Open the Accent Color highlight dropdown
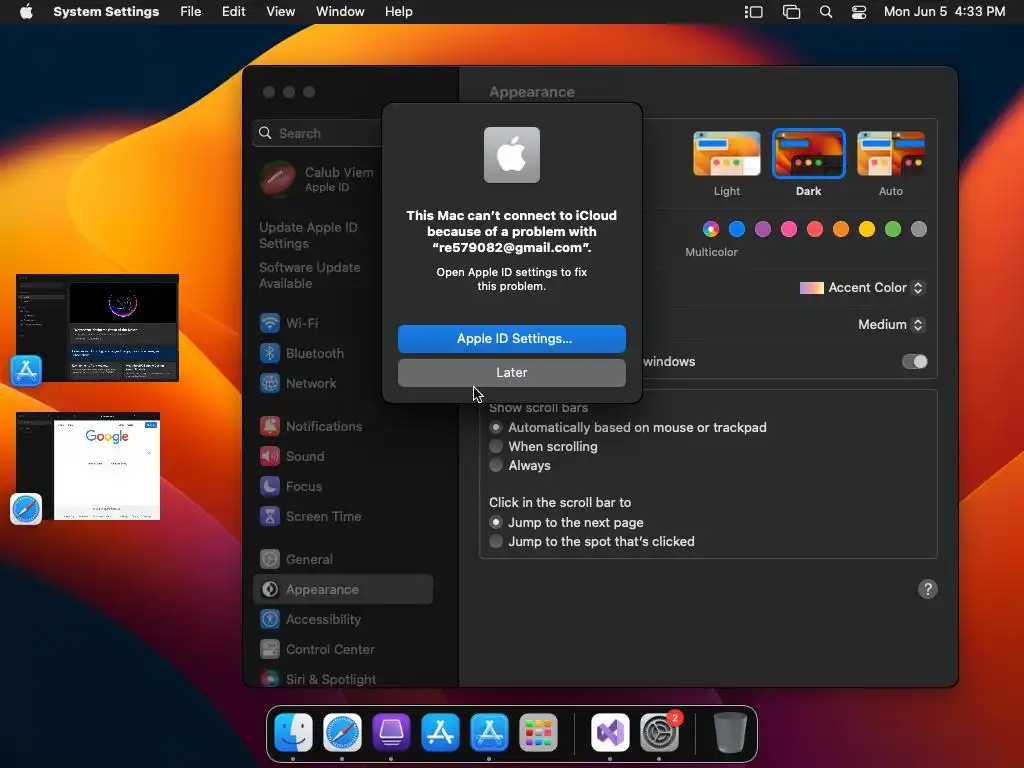Screen dimensions: 1024x768 click(862, 288)
